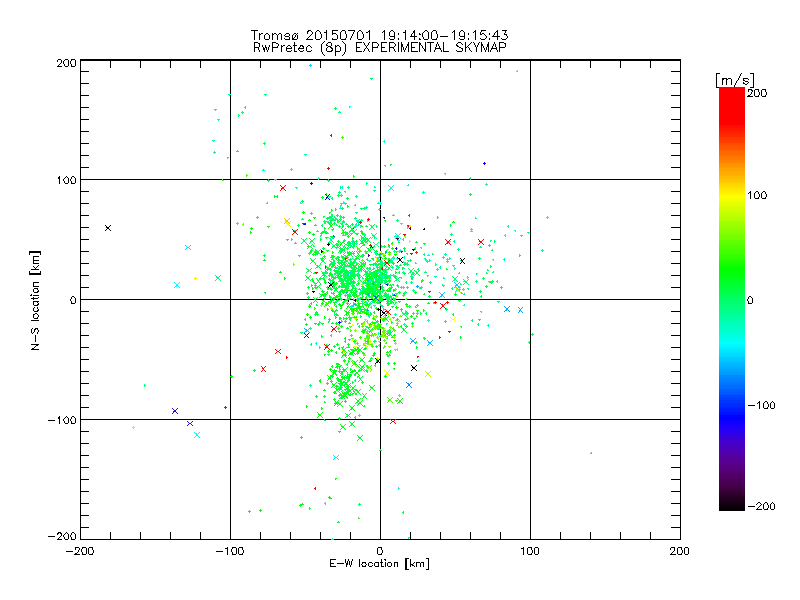The image size is (800, 600).
Task: Select the orange dot near the bottom-left corner
Action: pos(133,428)
